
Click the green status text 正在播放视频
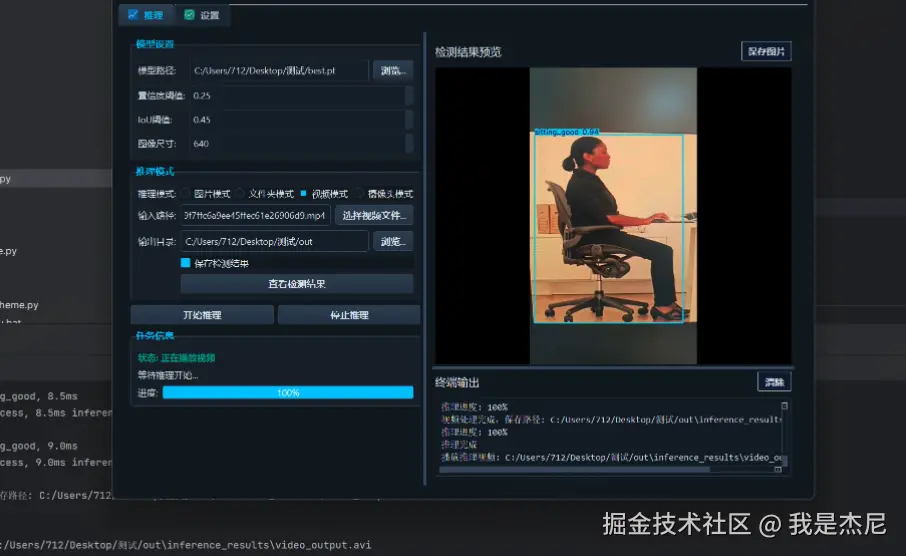(x=188, y=358)
